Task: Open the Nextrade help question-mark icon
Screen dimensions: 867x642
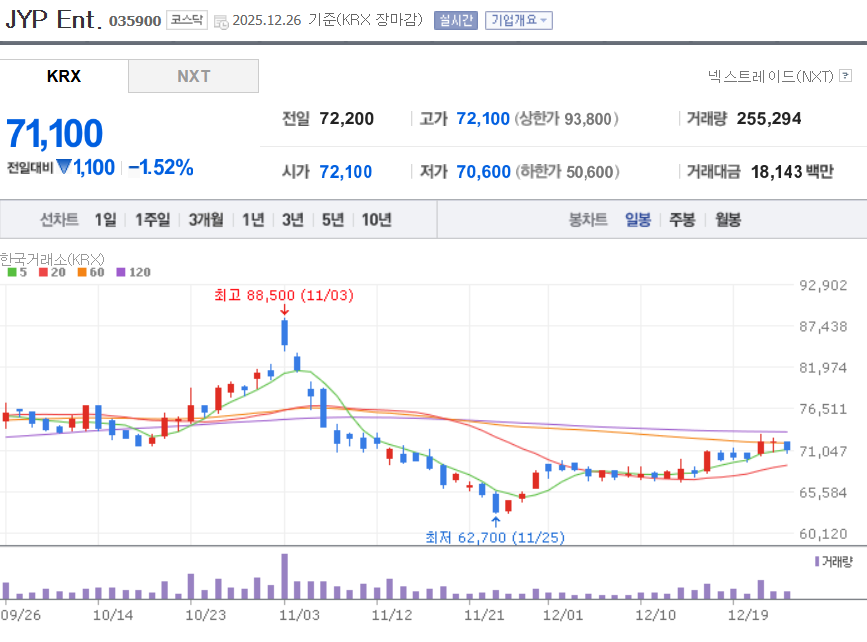Action: tap(845, 76)
